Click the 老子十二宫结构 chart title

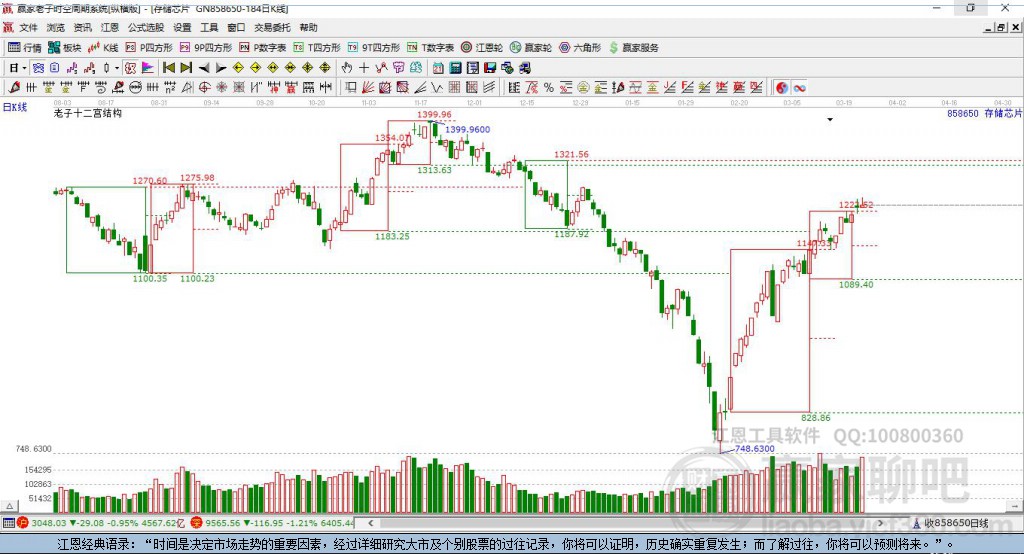tap(88, 113)
